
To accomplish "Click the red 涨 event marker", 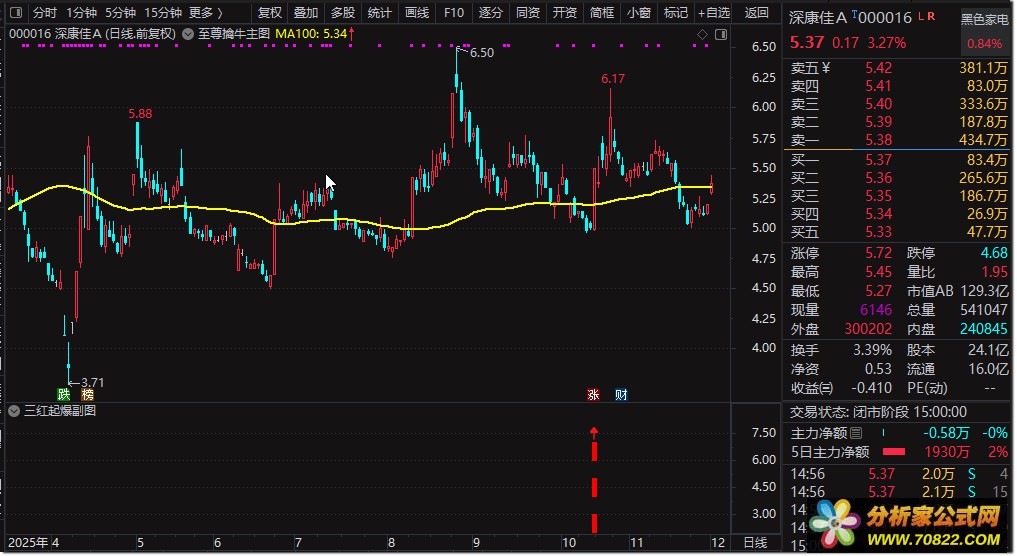I will pos(593,394).
